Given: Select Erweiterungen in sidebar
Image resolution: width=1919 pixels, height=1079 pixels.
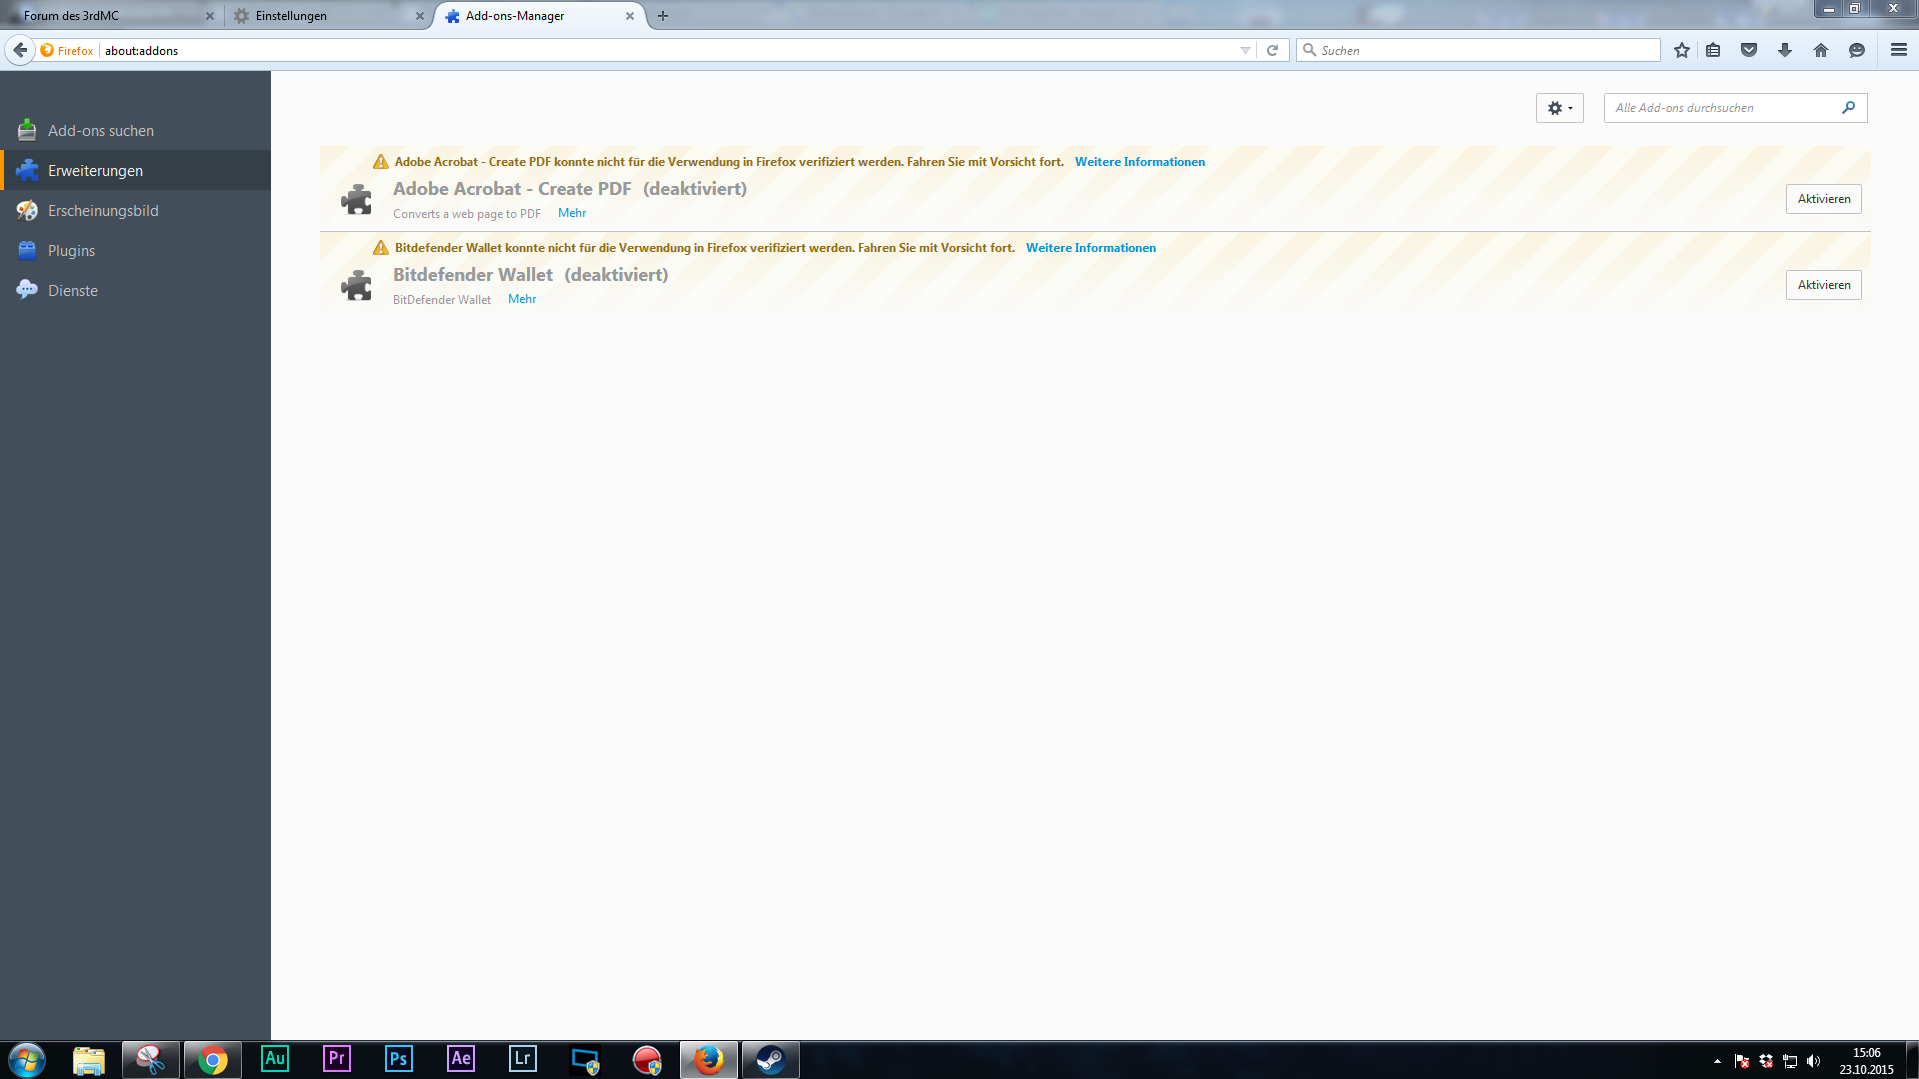Looking at the screenshot, I should [x=135, y=171].
